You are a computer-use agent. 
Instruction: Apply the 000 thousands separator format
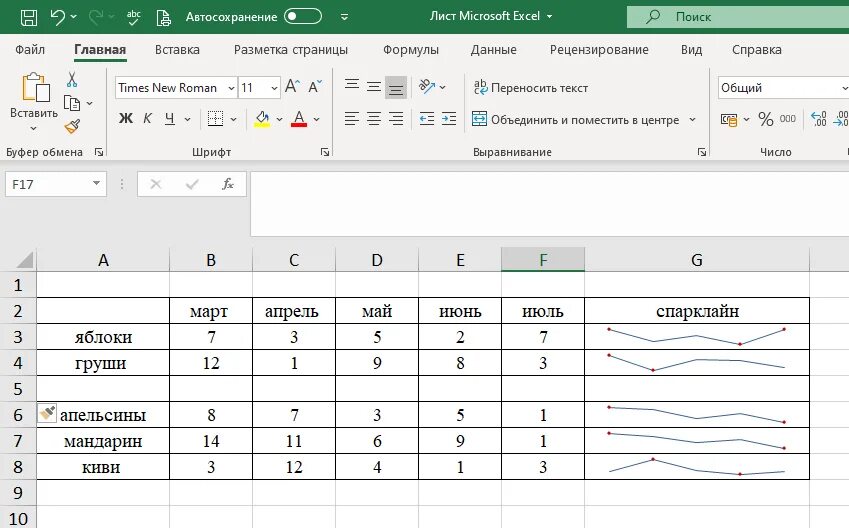click(x=787, y=119)
